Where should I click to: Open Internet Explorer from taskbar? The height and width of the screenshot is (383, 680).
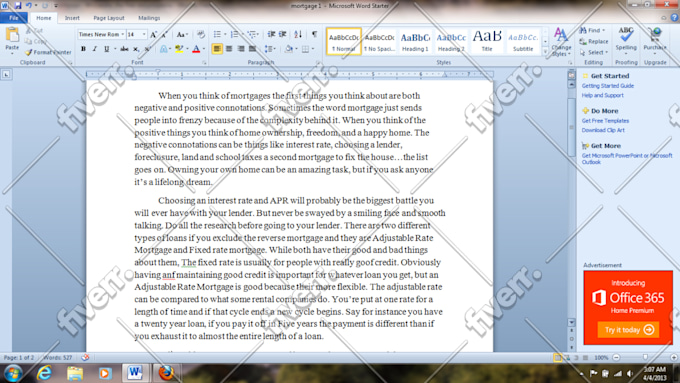tap(44, 373)
